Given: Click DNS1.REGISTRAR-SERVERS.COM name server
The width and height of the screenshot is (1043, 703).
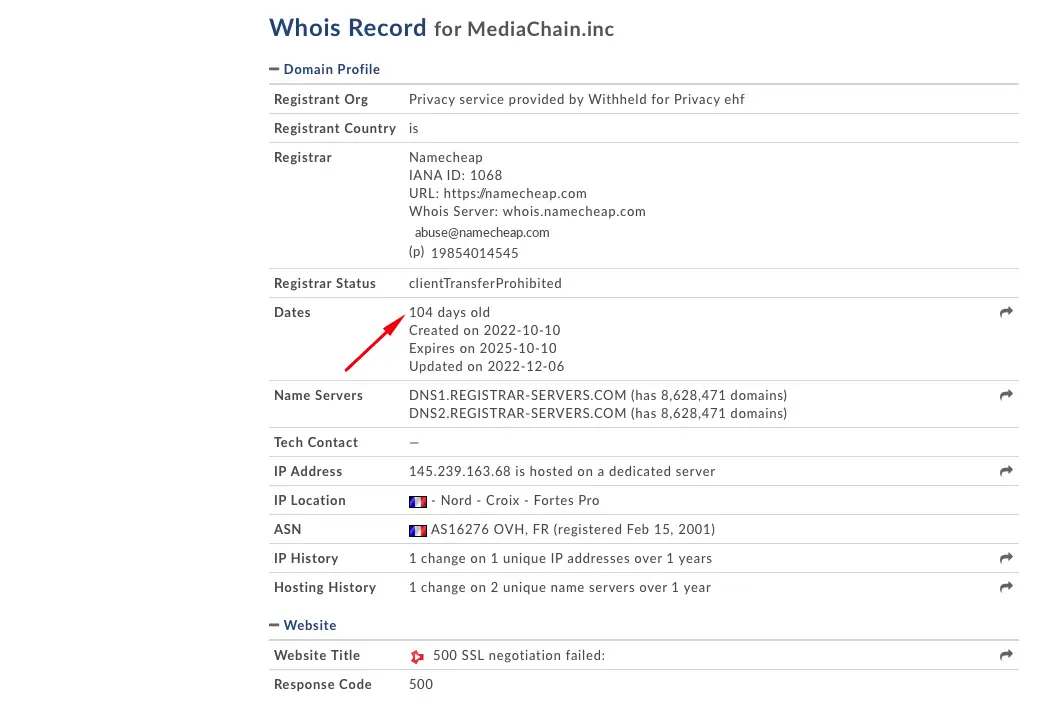Looking at the screenshot, I should pyautogui.click(x=518, y=395).
